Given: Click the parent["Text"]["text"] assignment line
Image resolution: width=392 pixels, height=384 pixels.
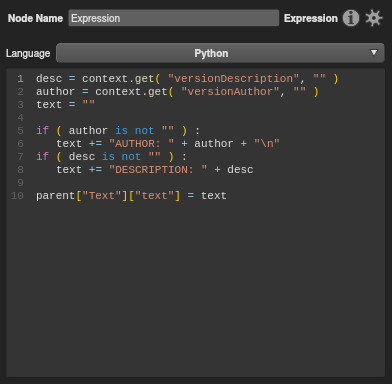Looking at the screenshot, I should (131, 196).
